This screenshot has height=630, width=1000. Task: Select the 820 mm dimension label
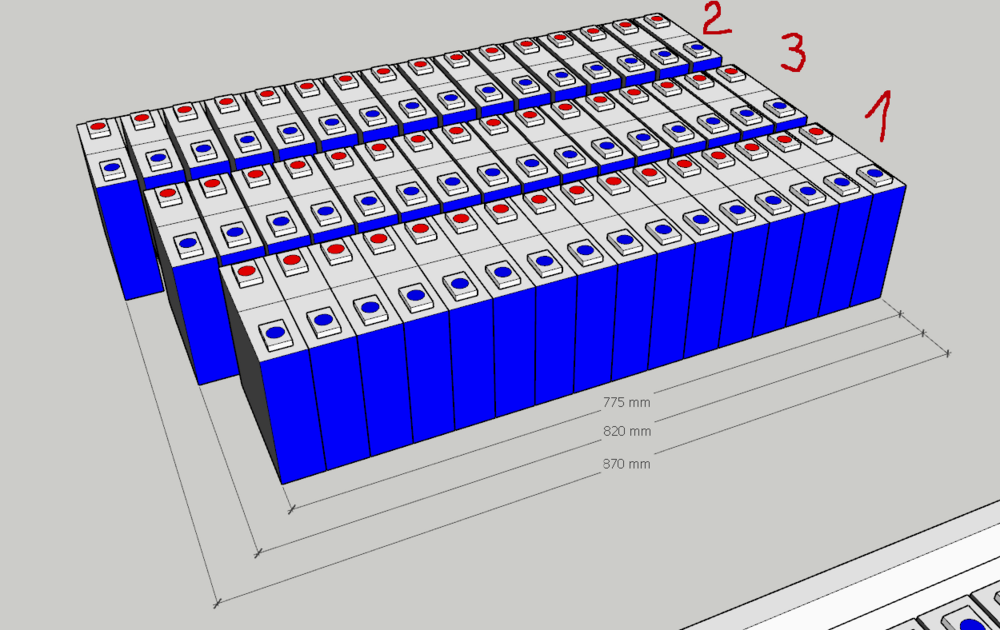tap(626, 432)
